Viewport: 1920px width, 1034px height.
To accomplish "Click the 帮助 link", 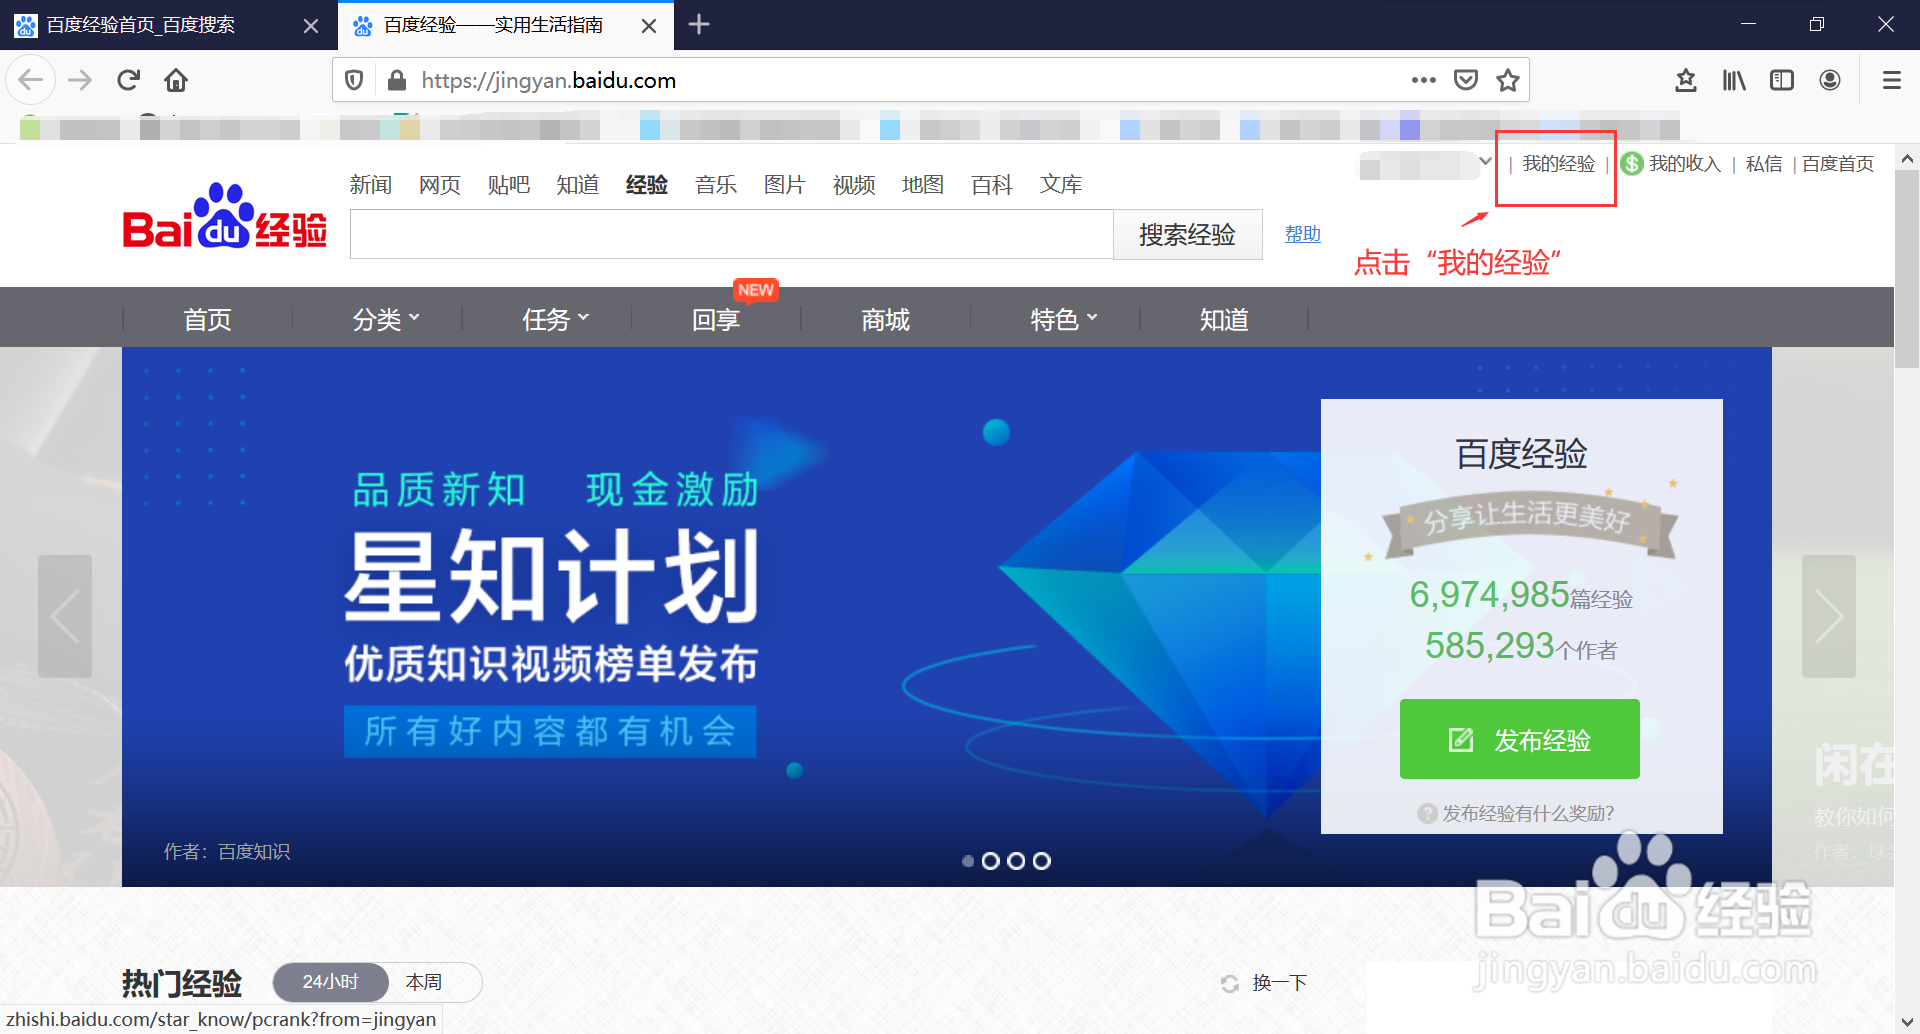I will point(1303,234).
